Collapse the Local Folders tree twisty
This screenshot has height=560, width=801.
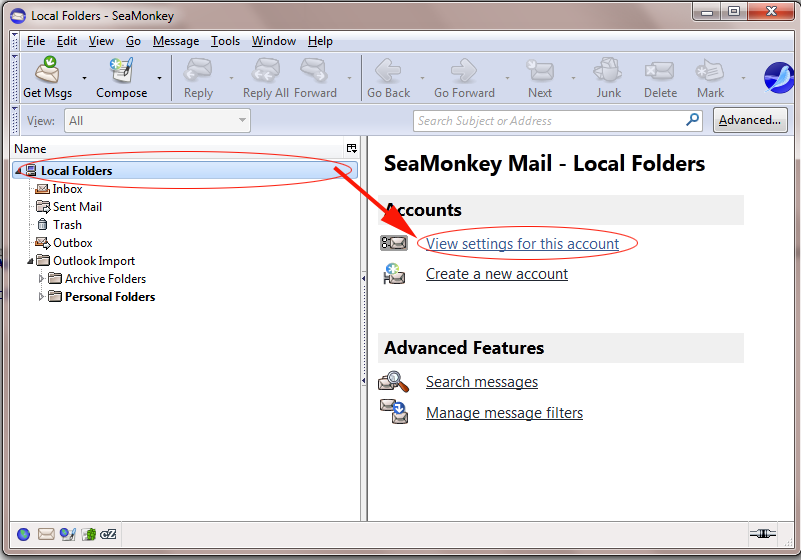coord(18,171)
